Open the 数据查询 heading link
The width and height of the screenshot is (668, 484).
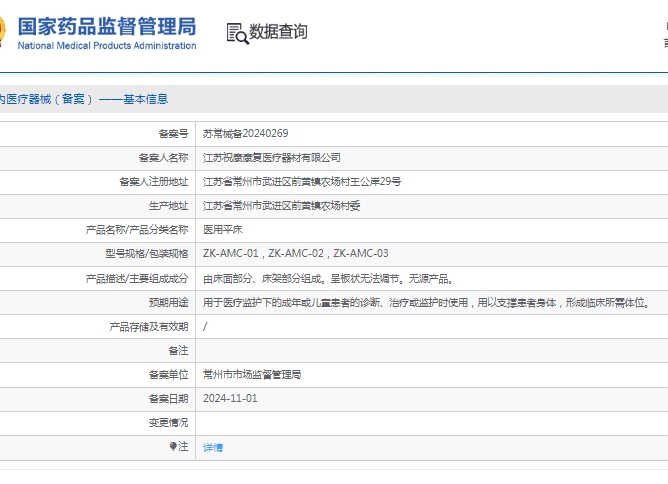click(x=278, y=32)
